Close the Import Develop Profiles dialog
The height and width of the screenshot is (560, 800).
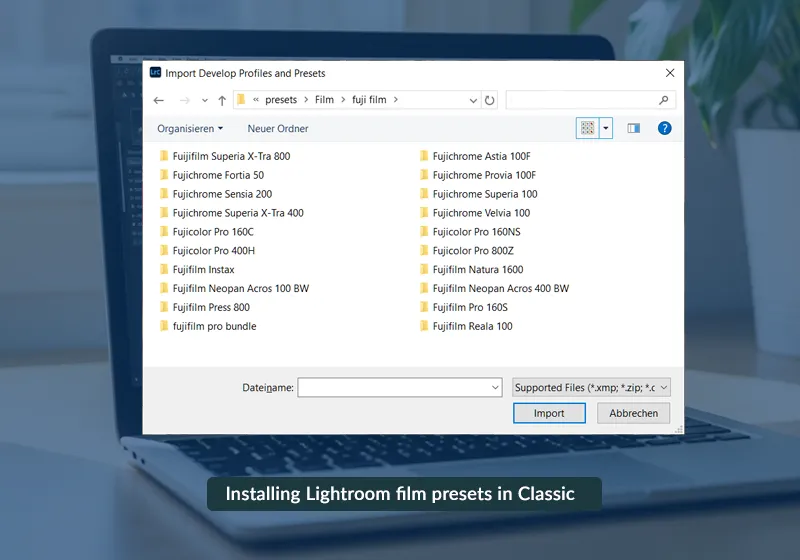click(670, 73)
